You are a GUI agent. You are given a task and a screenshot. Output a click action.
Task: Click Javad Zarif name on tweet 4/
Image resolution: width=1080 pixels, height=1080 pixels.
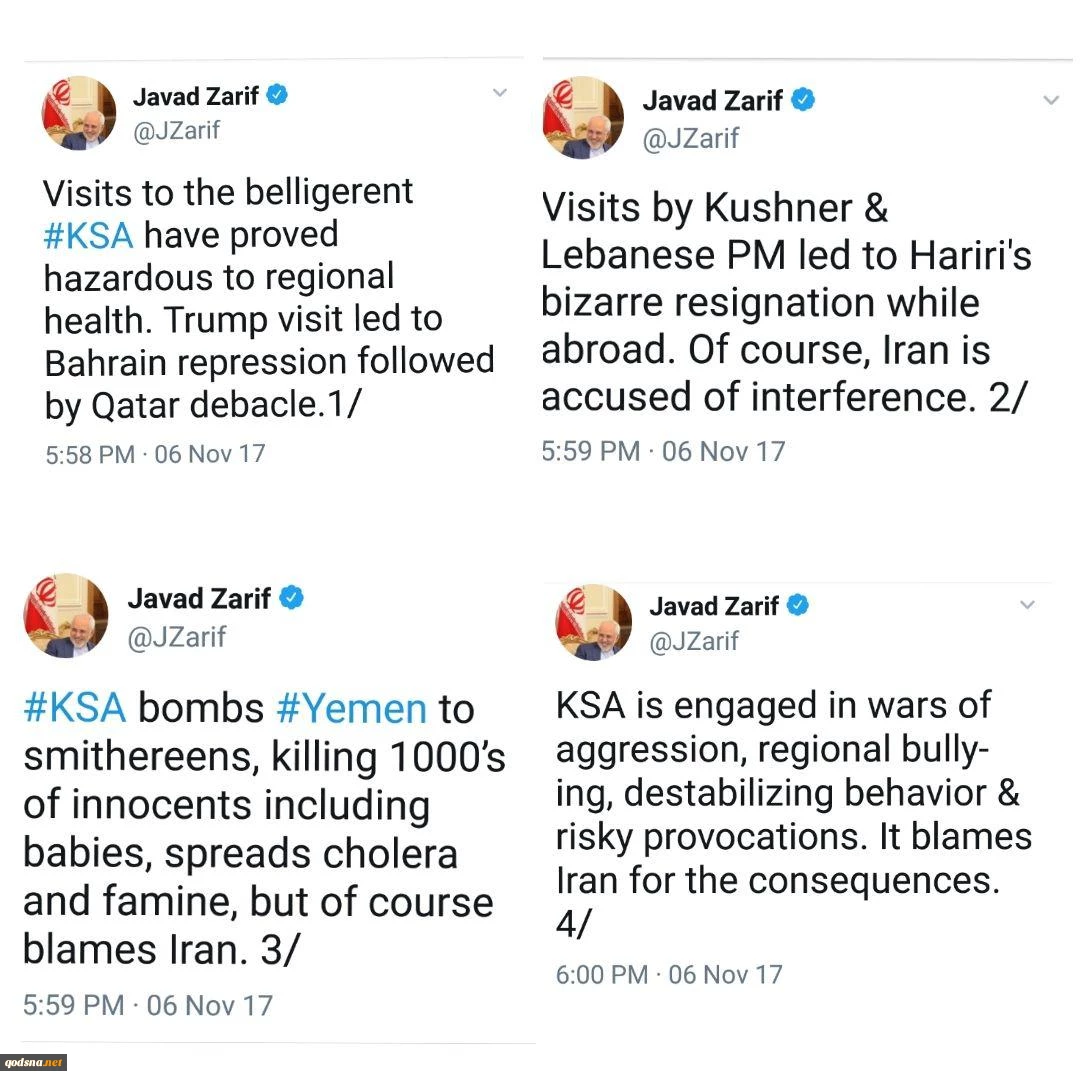point(714,606)
